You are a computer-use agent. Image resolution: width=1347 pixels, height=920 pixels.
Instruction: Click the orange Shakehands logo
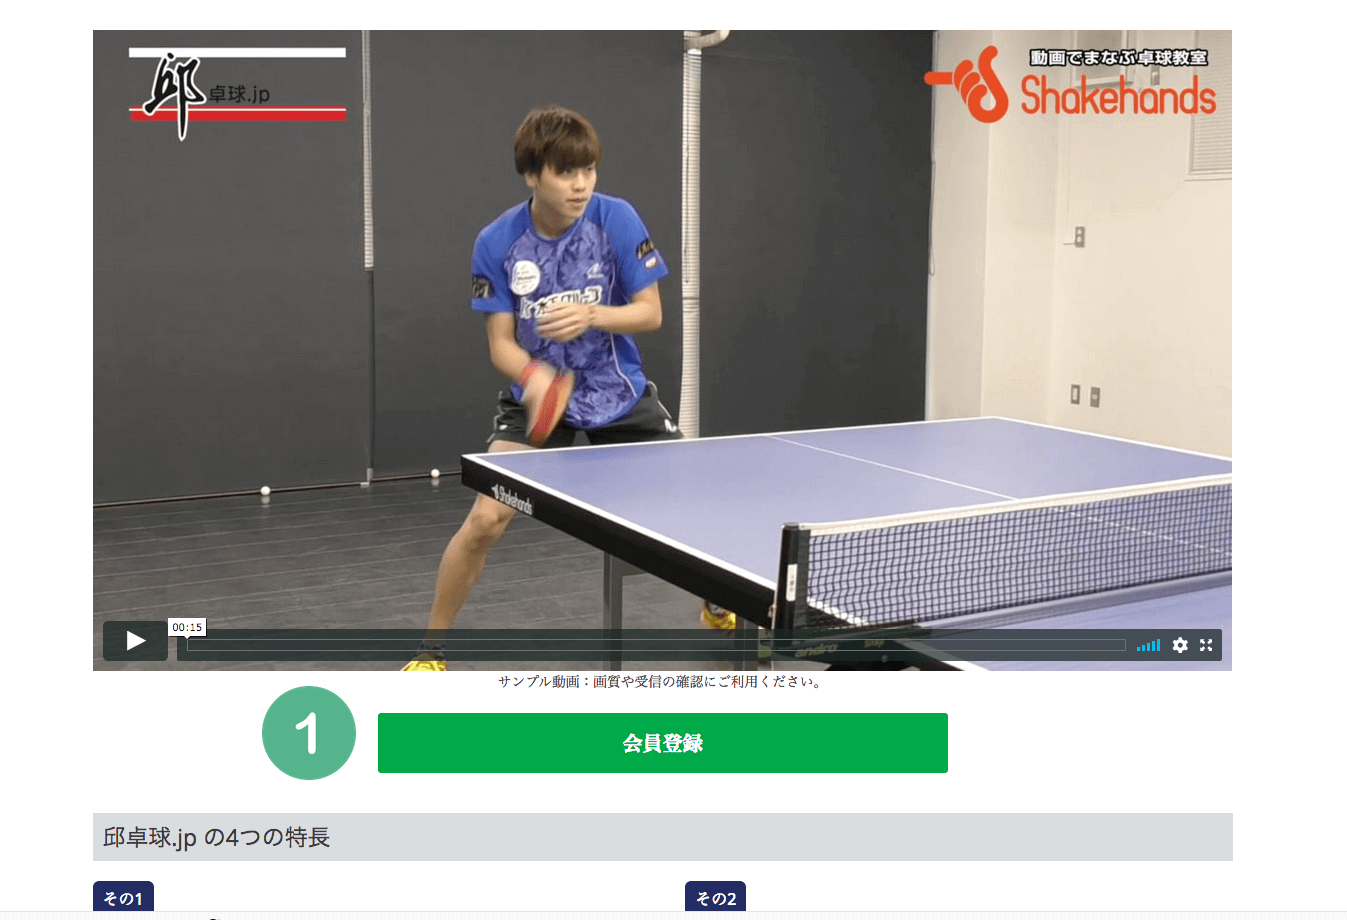(1070, 88)
